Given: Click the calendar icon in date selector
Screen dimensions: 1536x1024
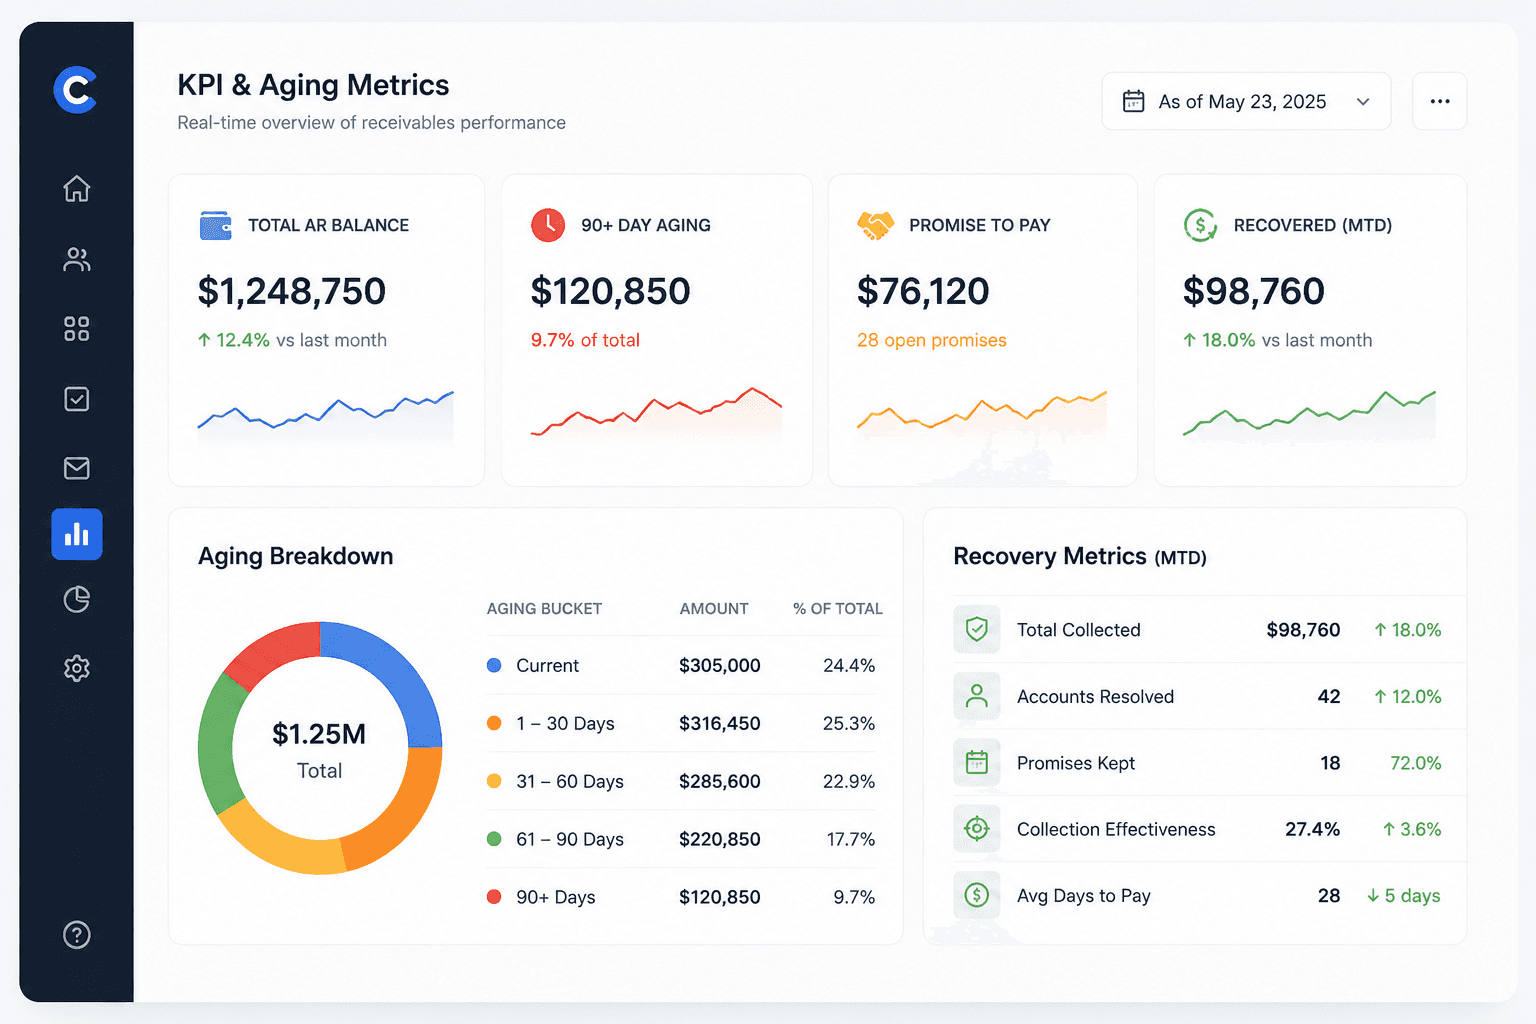Looking at the screenshot, I should [x=1133, y=101].
